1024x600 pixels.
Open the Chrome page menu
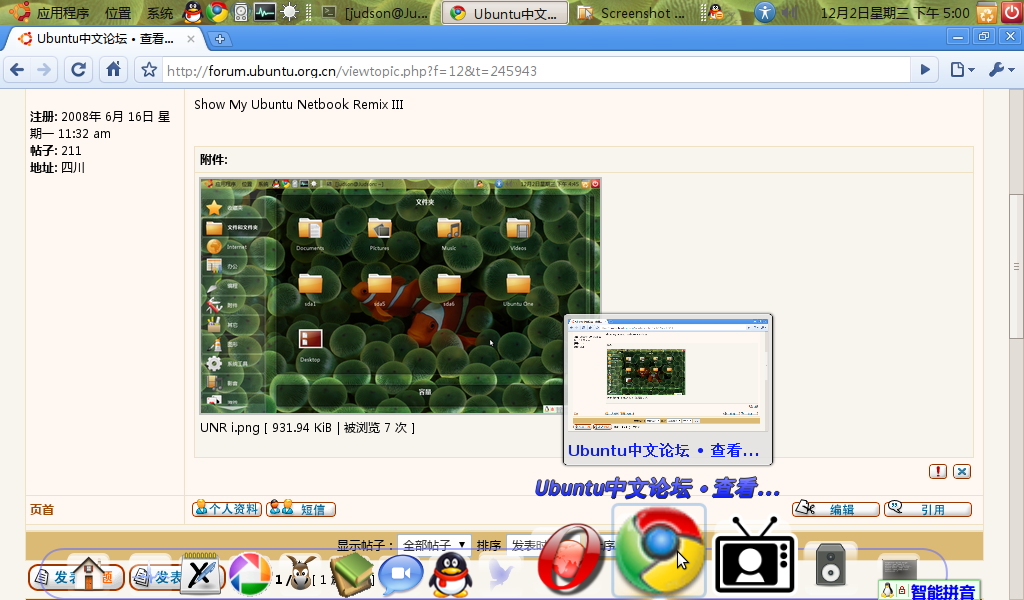point(962,70)
